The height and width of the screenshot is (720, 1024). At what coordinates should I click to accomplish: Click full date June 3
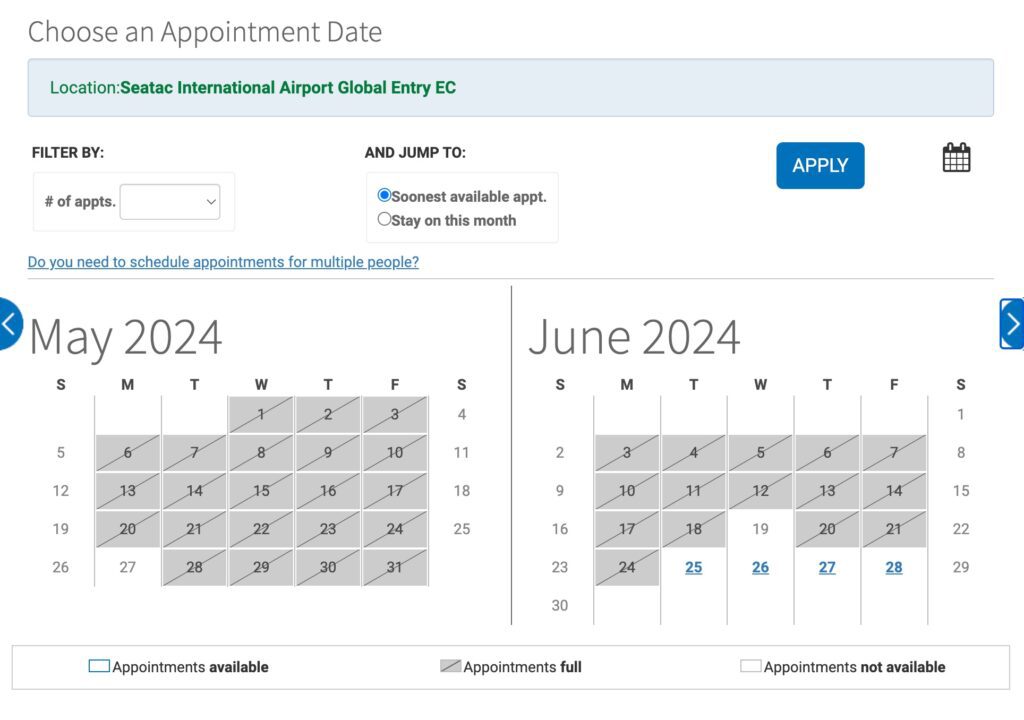[627, 452]
